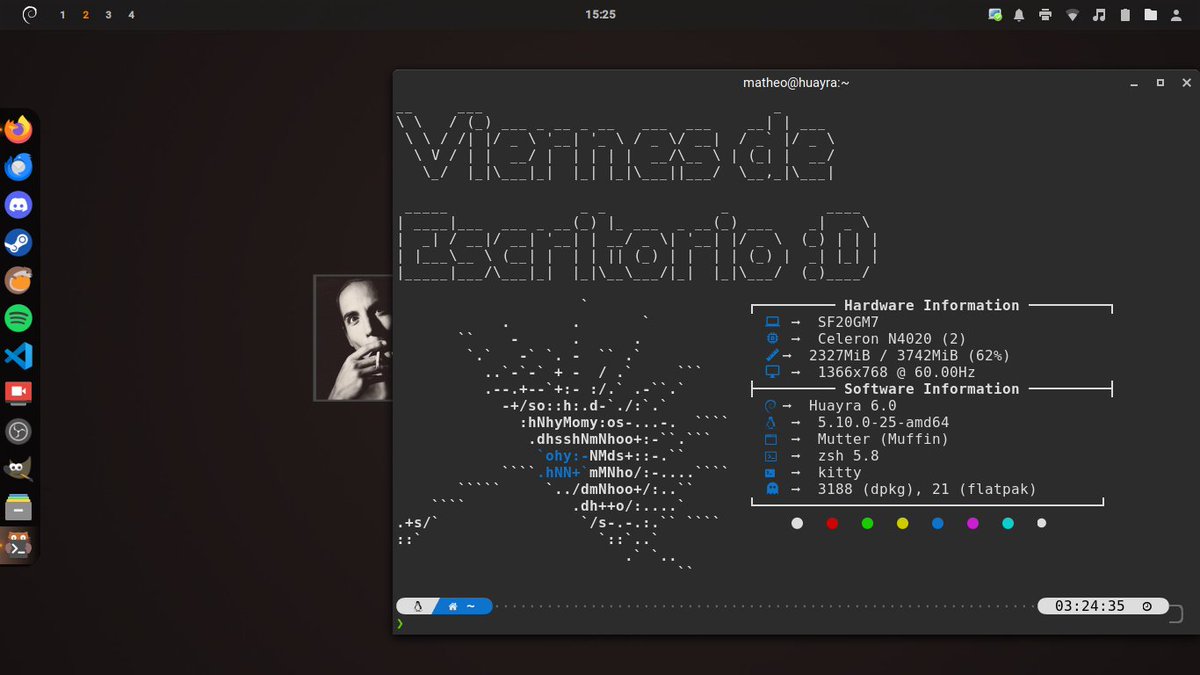Launch OBS Studio from the dock
This screenshot has width=1200, height=675.
pyautogui.click(x=18, y=431)
